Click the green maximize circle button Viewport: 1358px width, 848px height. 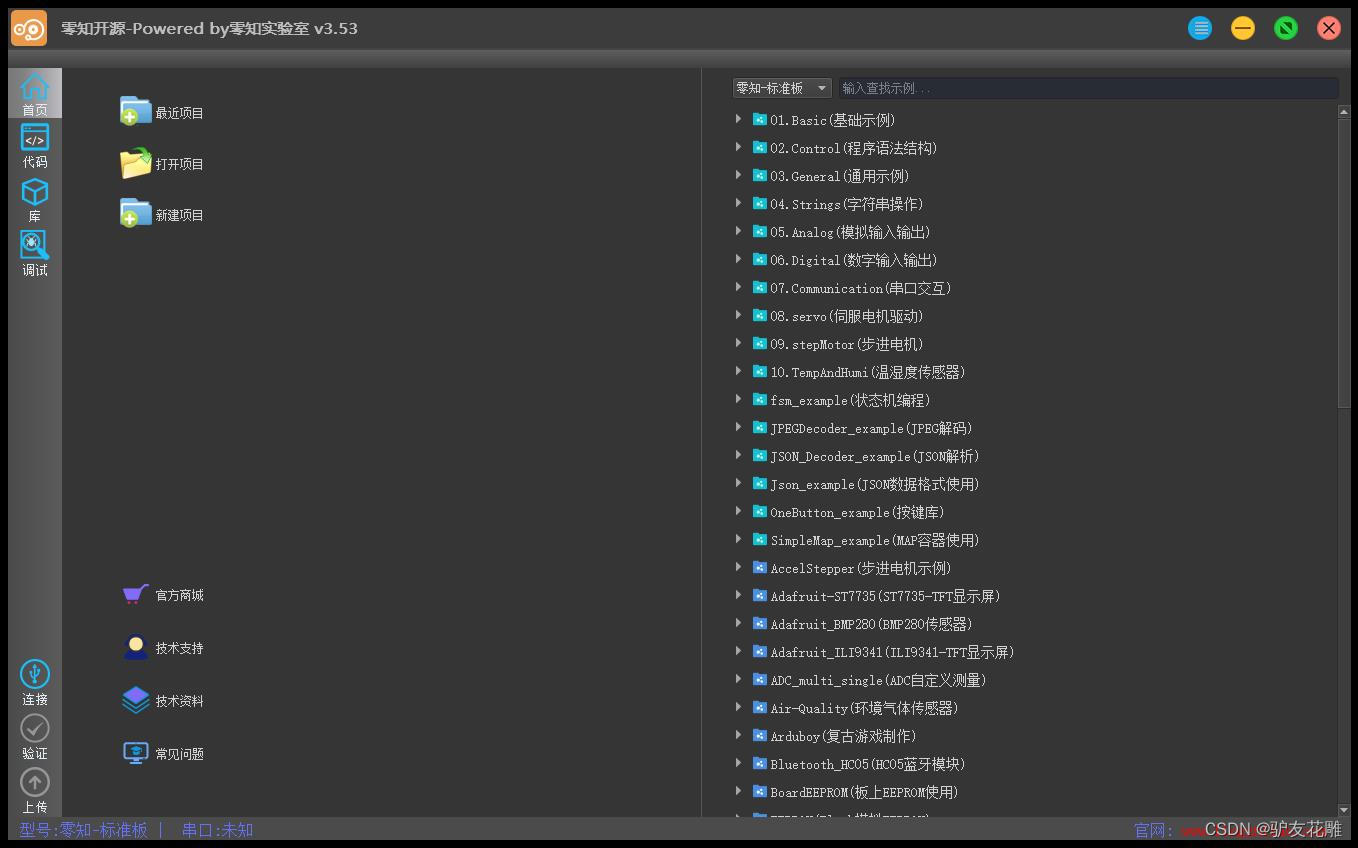click(x=1286, y=28)
